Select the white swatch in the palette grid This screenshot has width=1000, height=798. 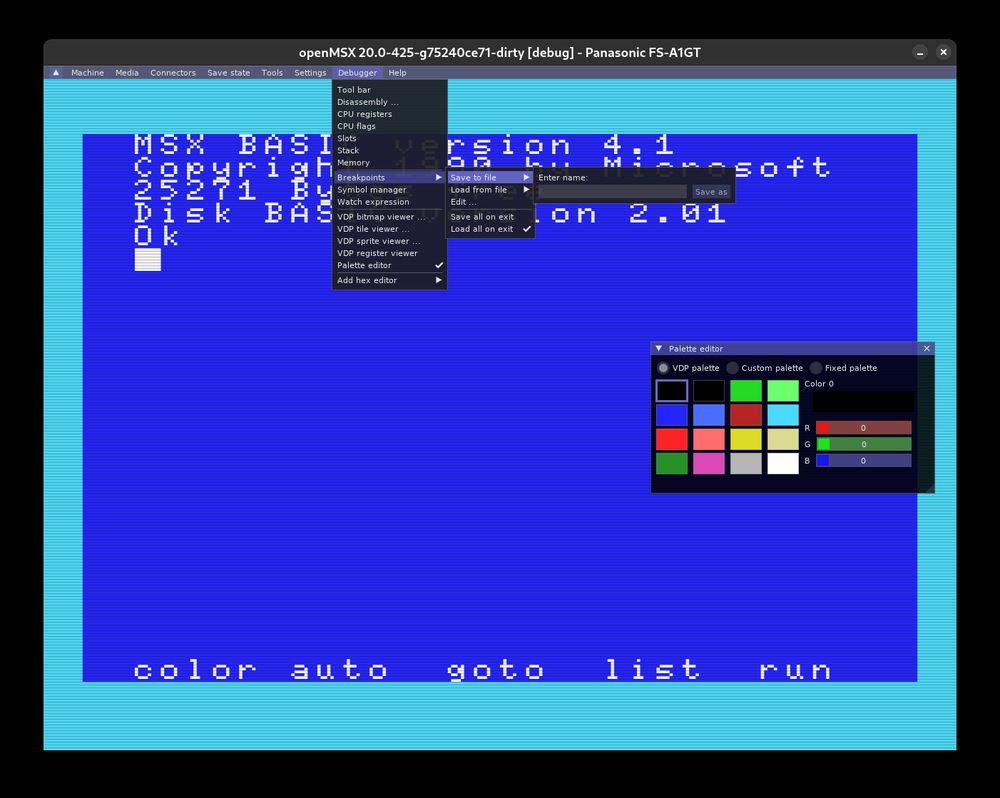783,463
